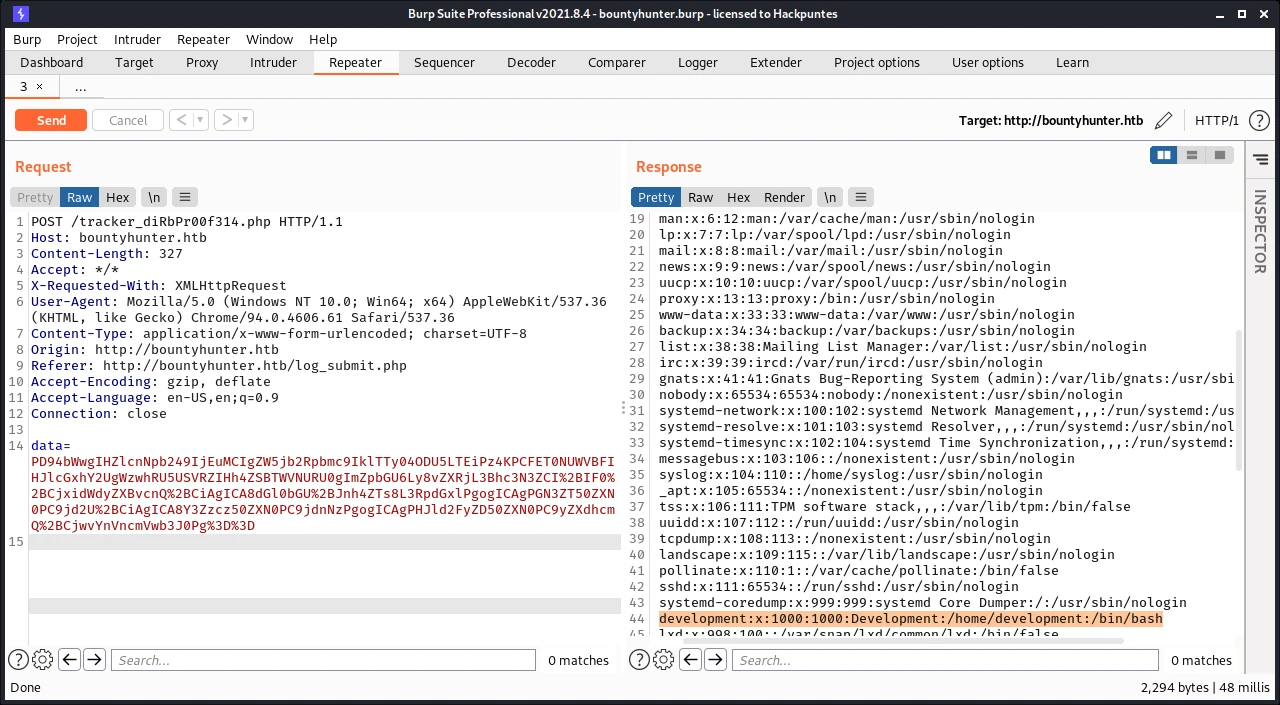Open settings gear under Request panel

pos(42,660)
